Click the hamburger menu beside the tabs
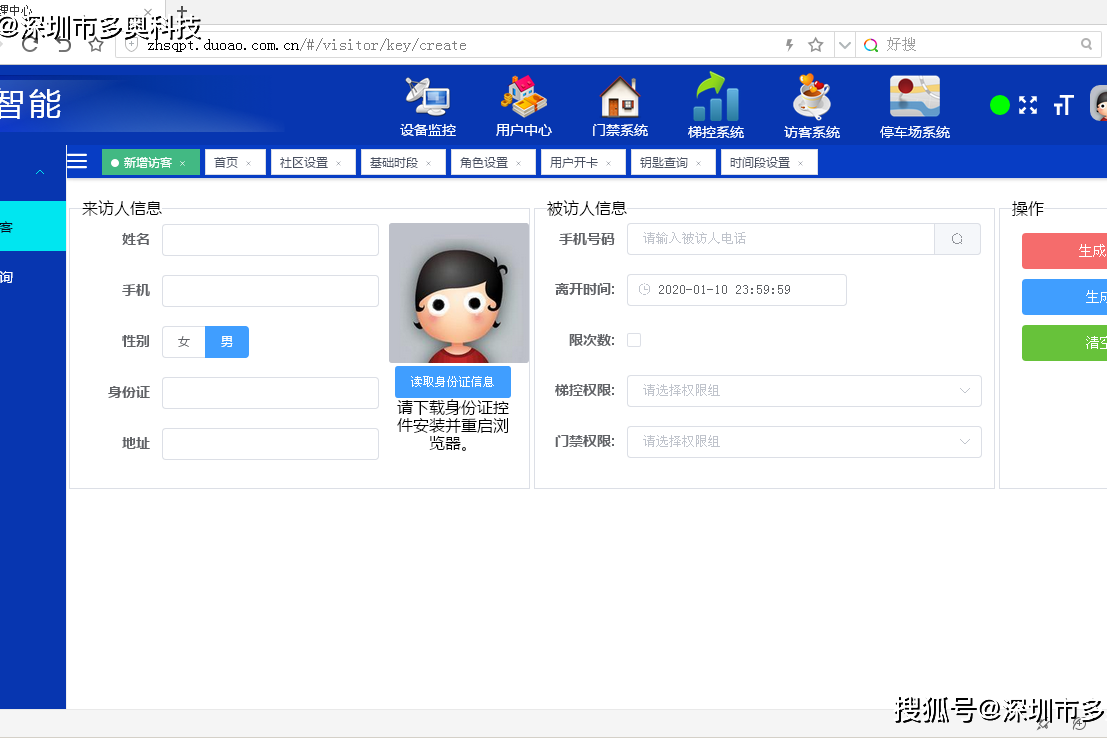The width and height of the screenshot is (1107, 738). [x=77, y=161]
